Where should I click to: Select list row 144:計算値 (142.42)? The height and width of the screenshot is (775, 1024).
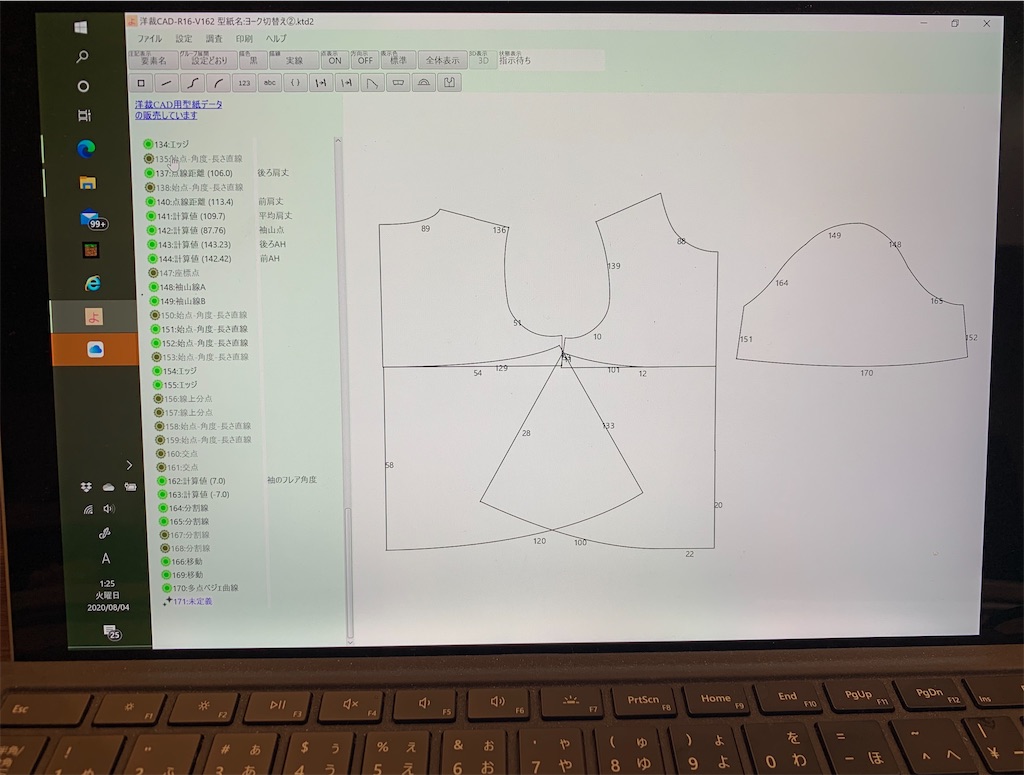point(189,259)
